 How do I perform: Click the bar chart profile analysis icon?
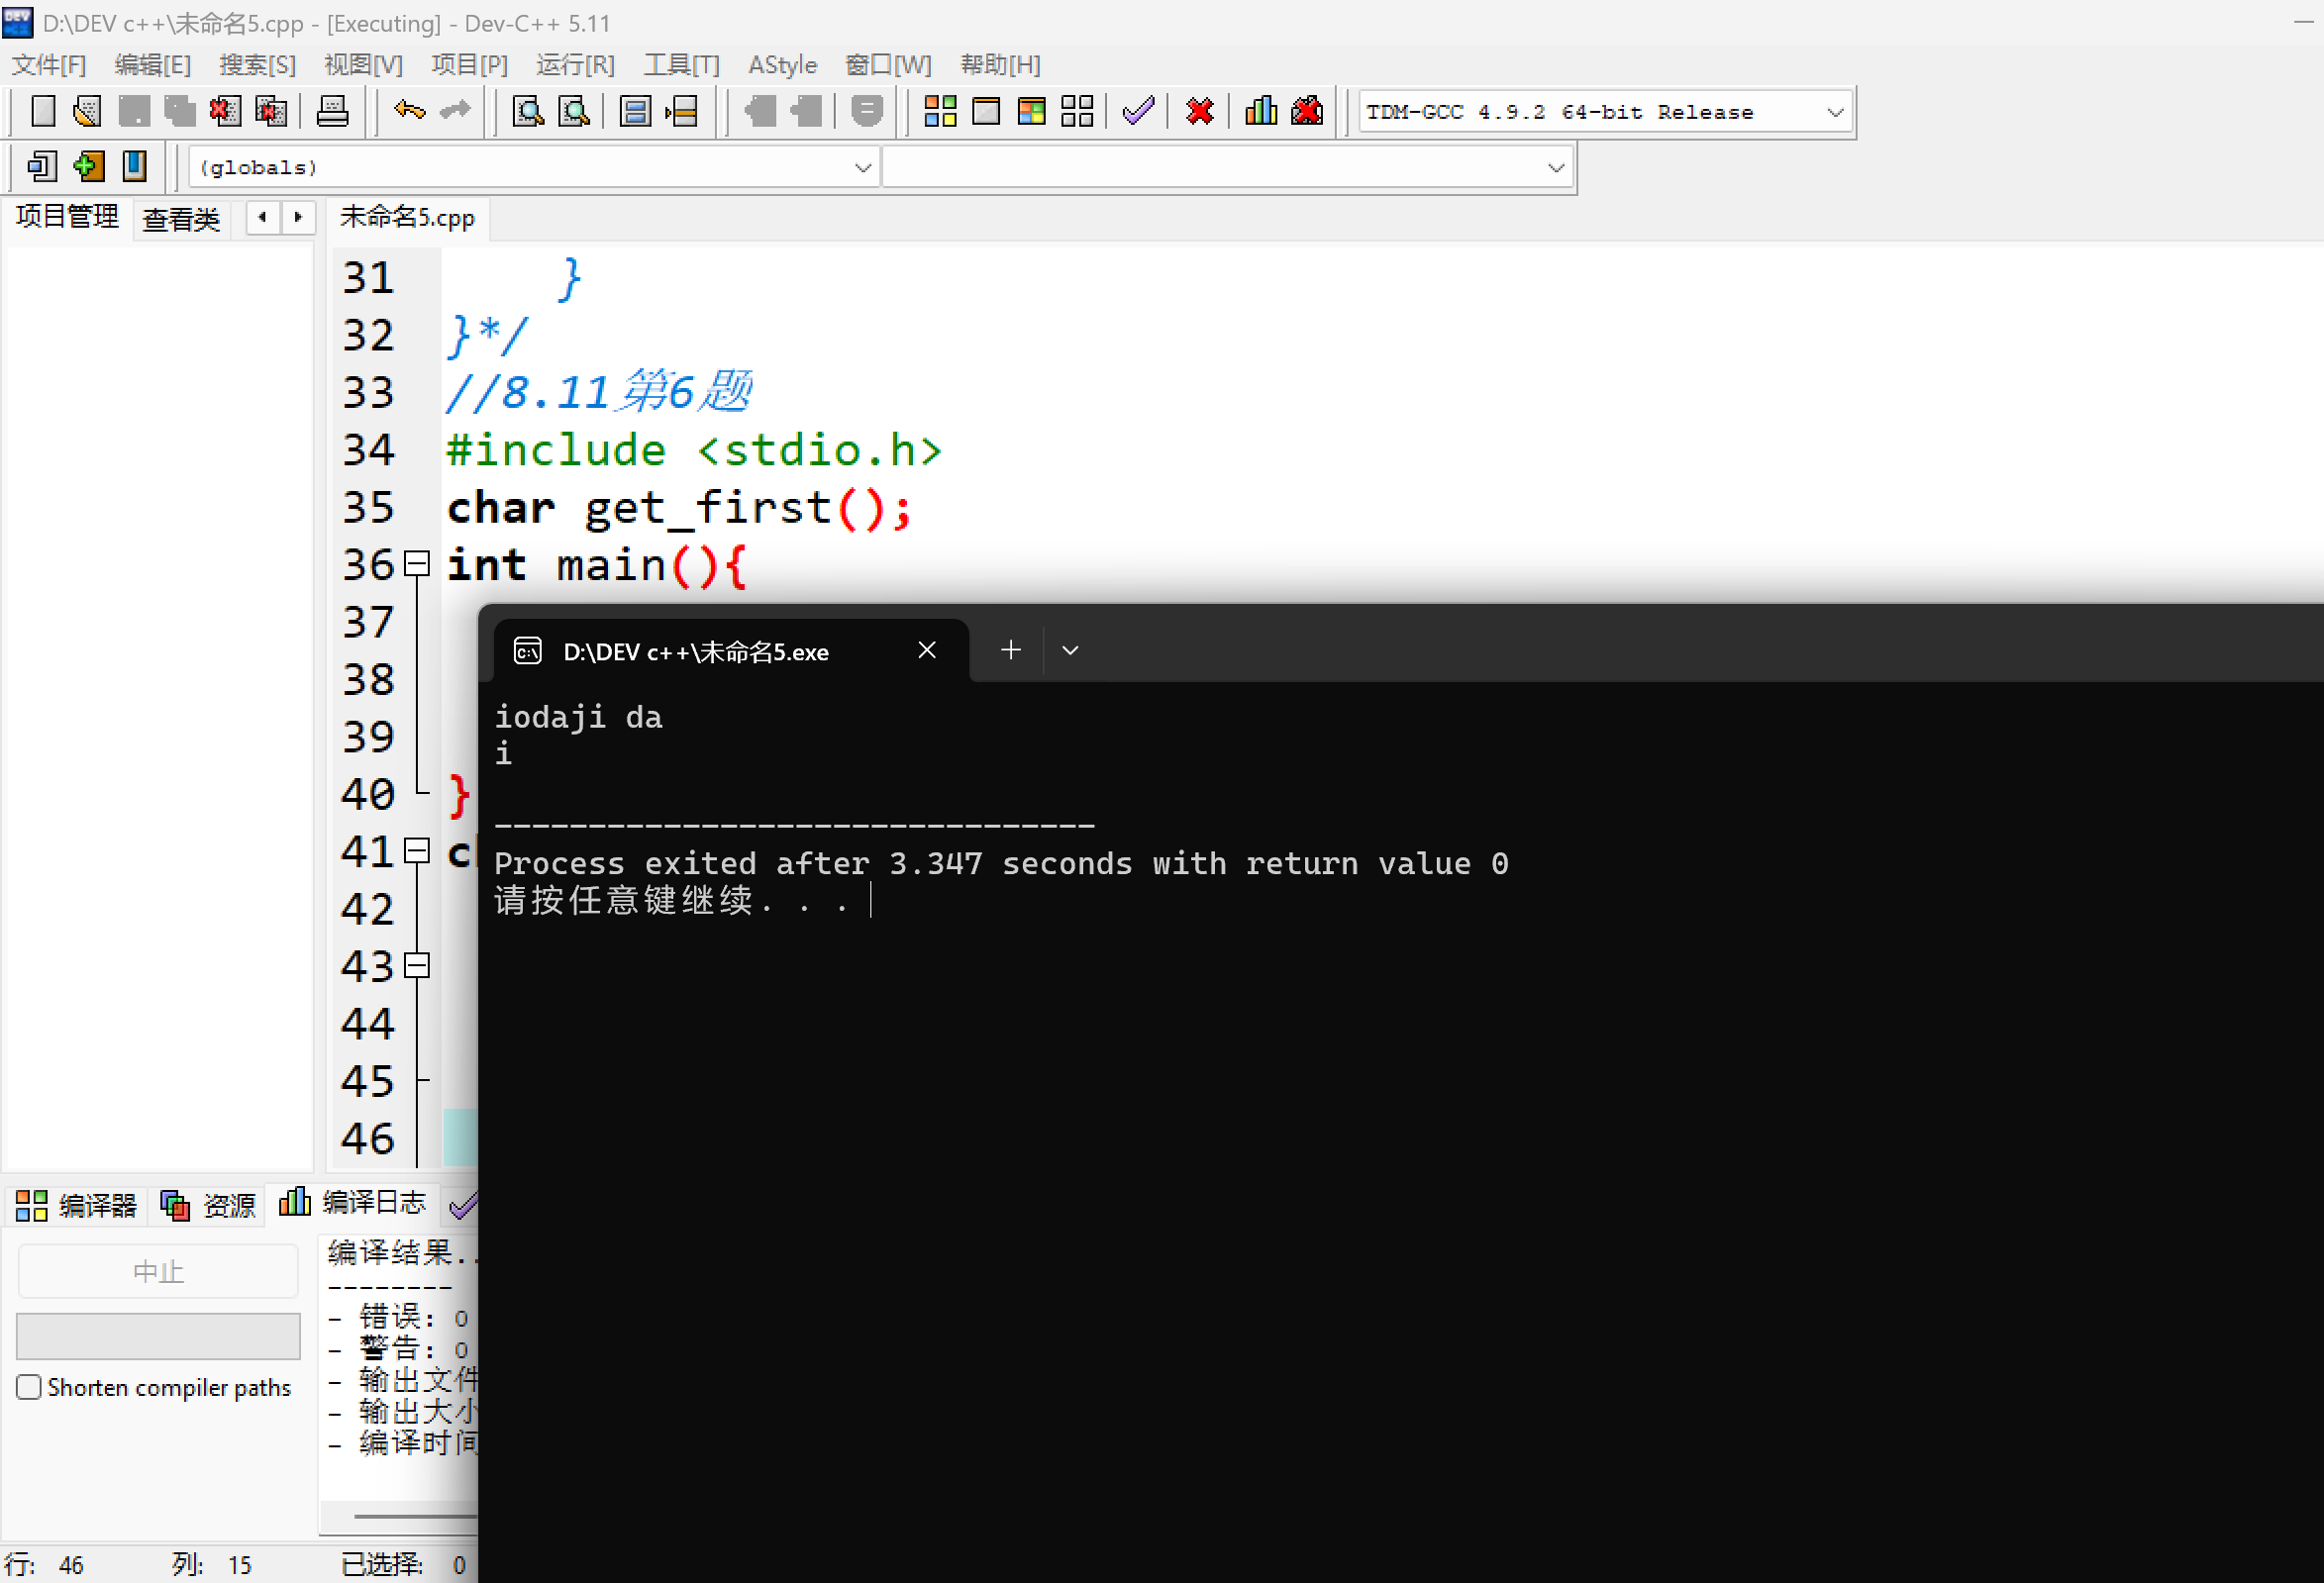(x=1260, y=111)
